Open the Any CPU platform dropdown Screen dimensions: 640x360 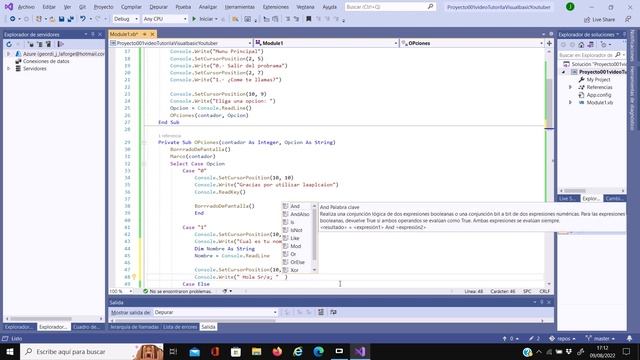click(165, 19)
